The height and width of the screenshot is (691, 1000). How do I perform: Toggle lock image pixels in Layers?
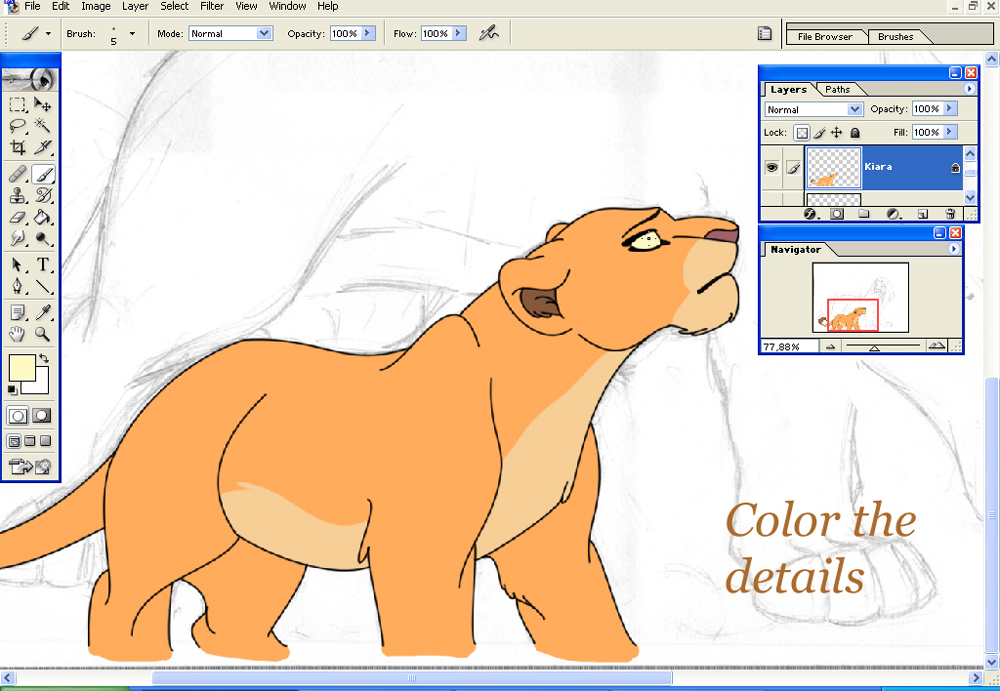[x=820, y=133]
